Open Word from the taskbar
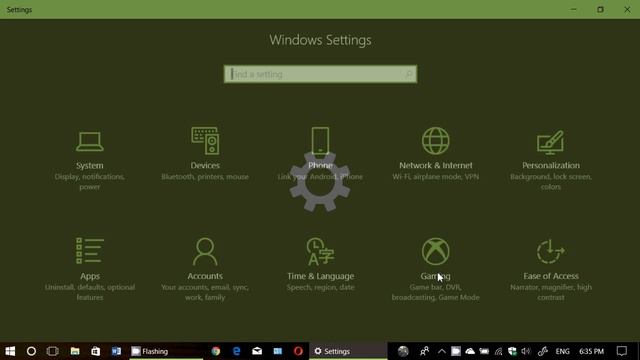This screenshot has height=360, width=640. (116, 351)
